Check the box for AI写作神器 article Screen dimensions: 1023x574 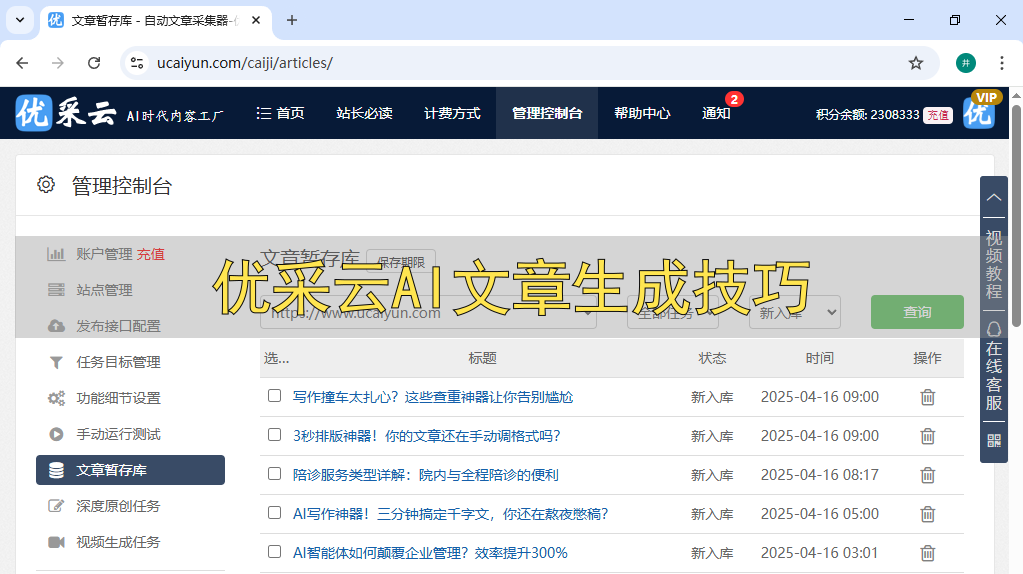tap(275, 513)
